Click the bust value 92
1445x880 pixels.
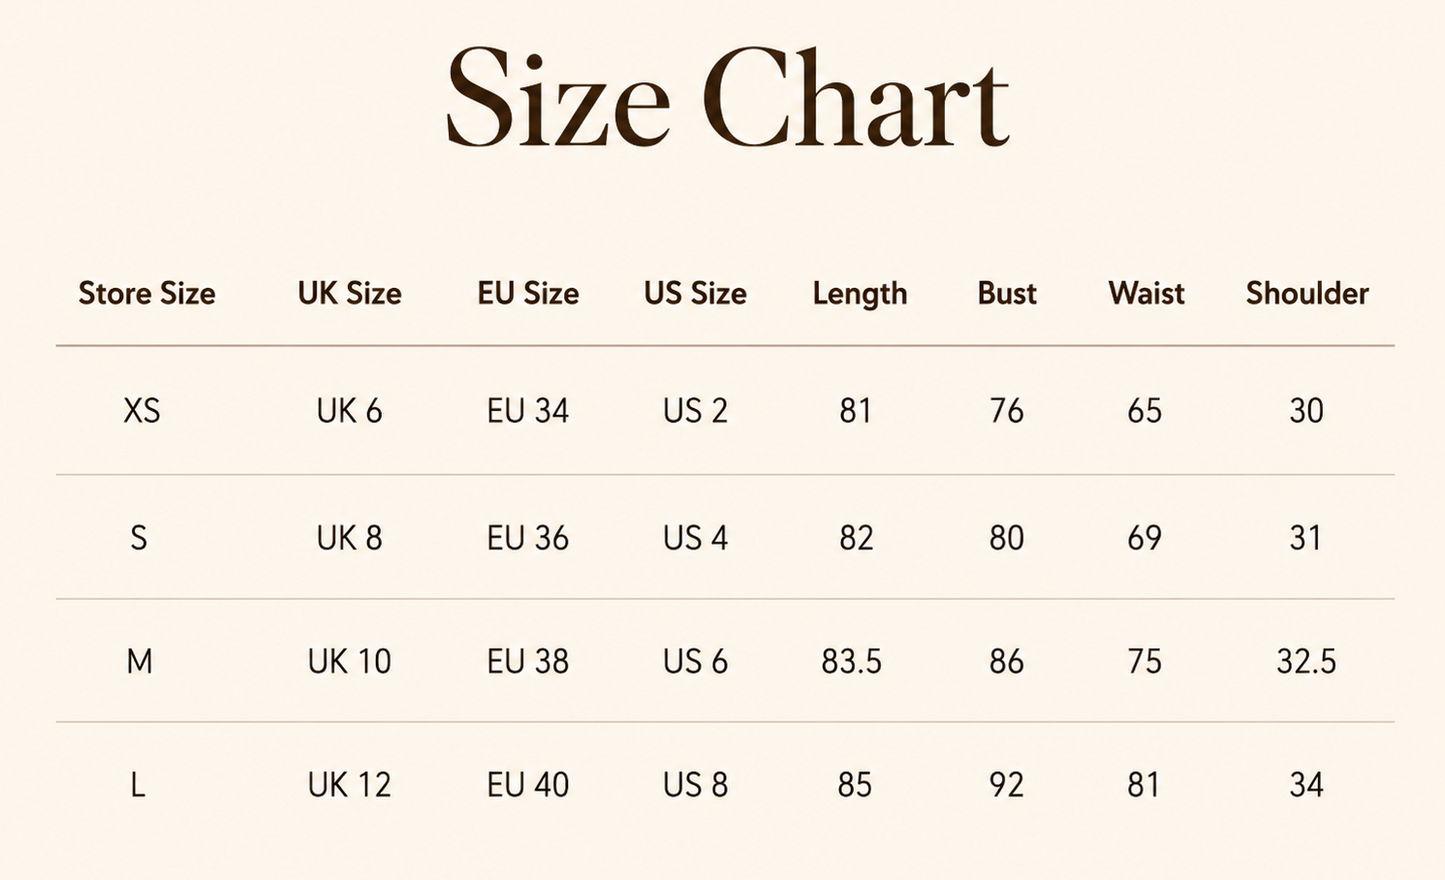click(1007, 785)
